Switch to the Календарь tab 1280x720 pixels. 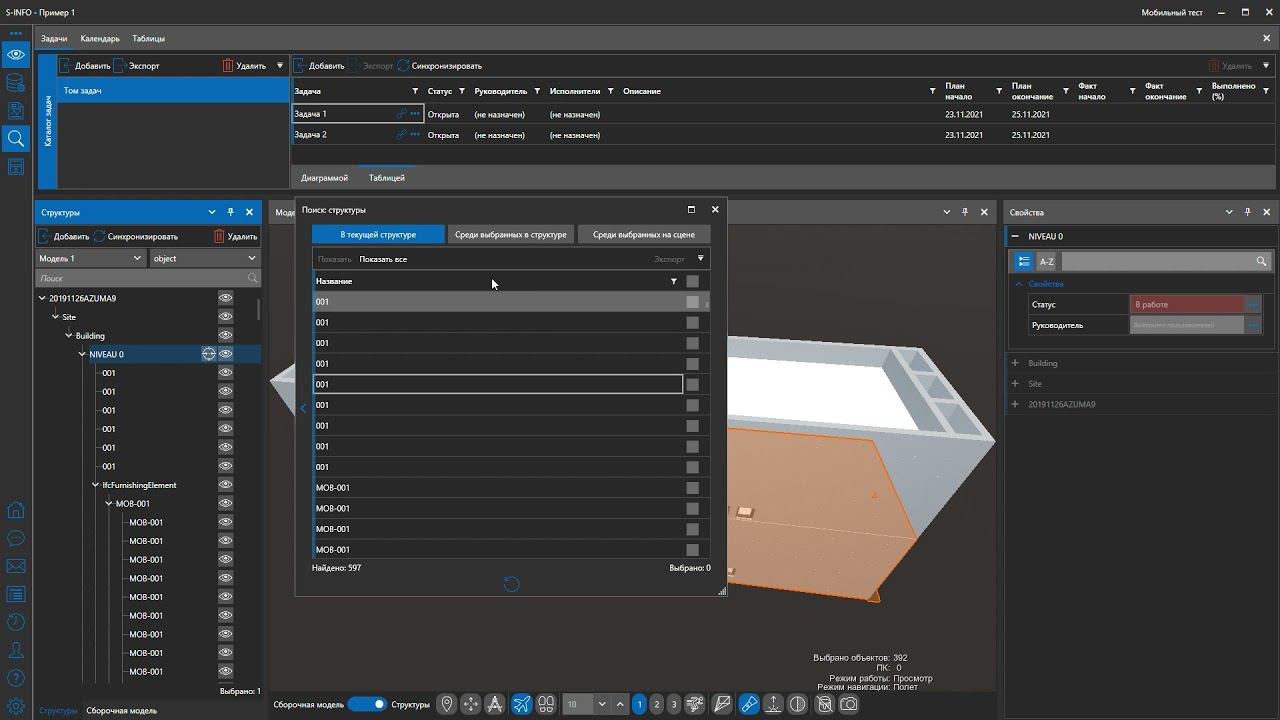(100, 39)
